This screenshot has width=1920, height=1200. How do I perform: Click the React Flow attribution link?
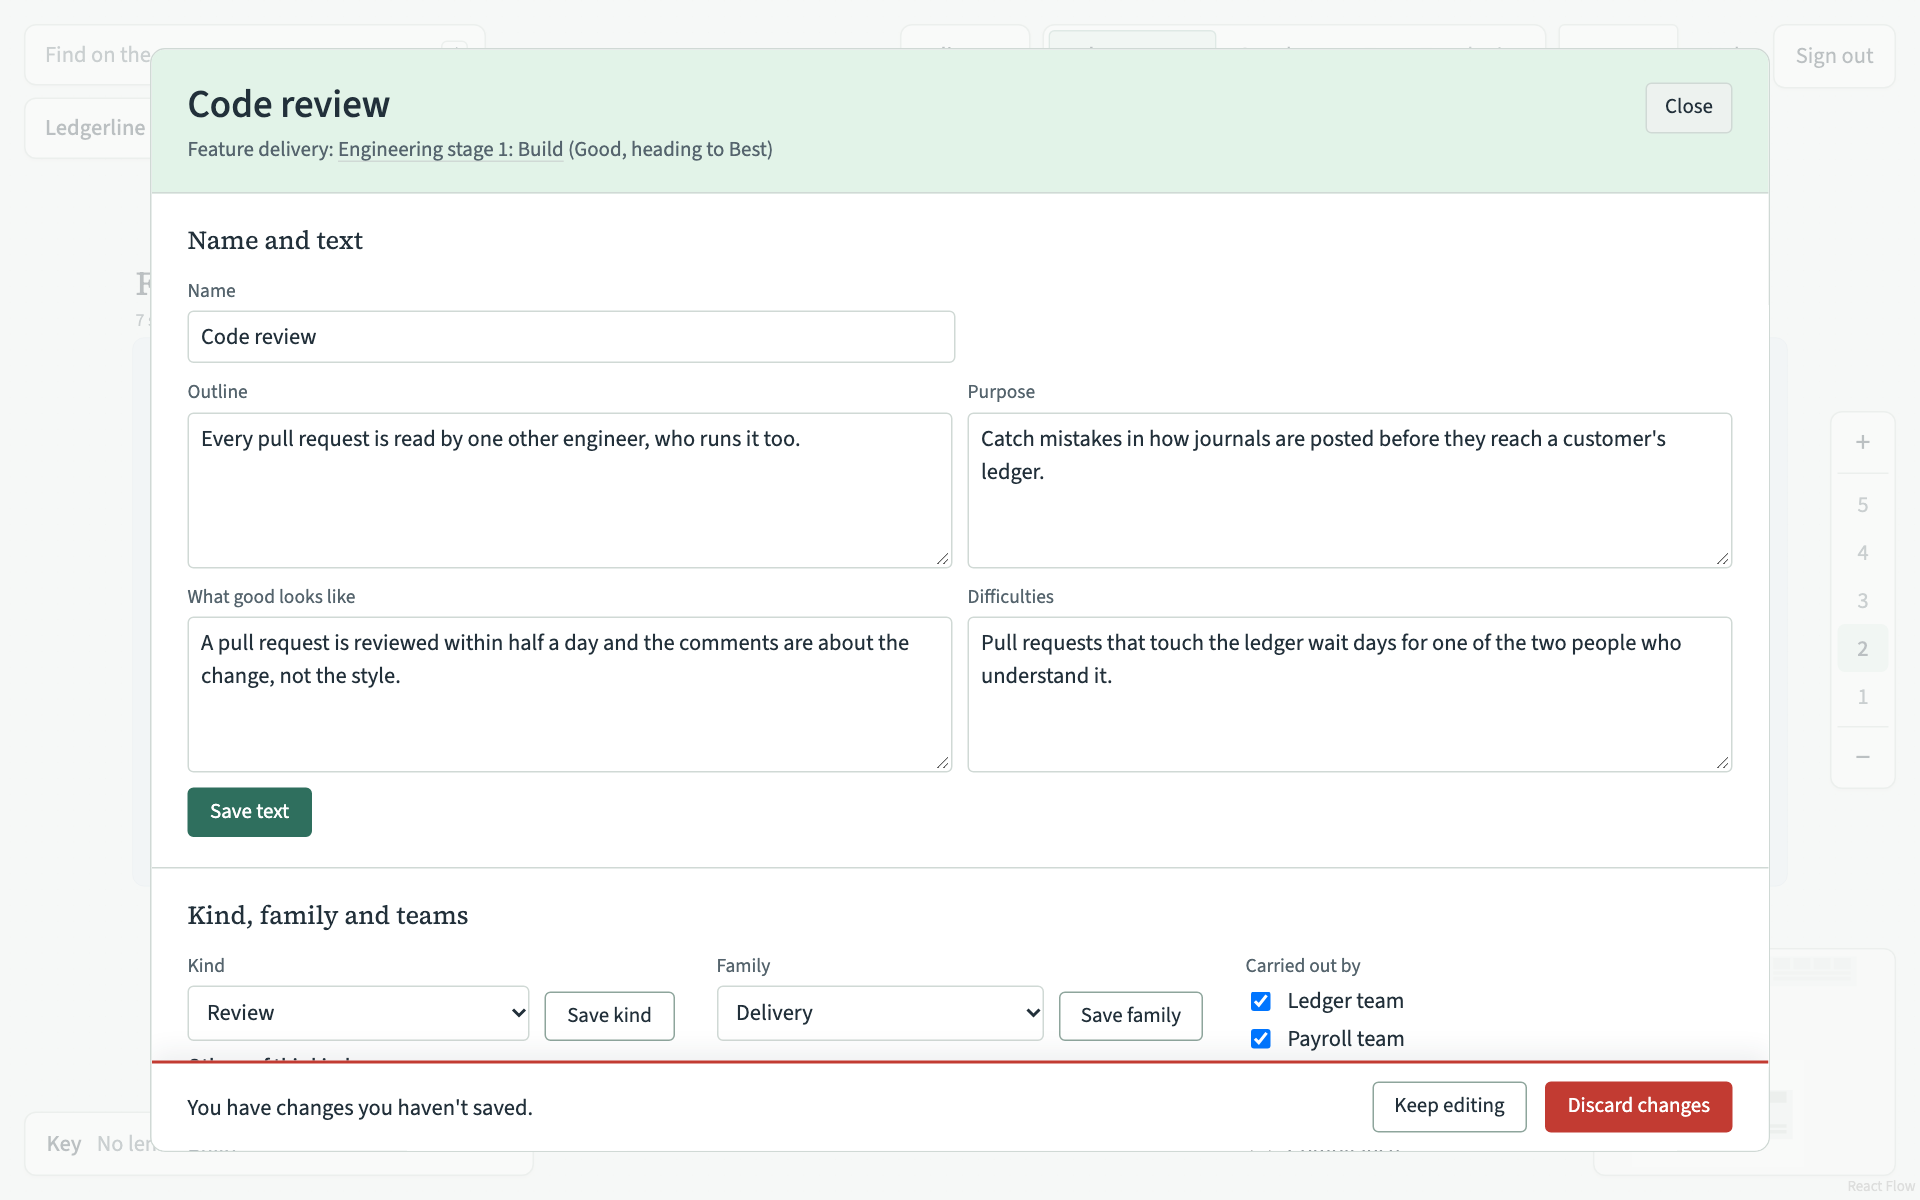click(x=1880, y=1186)
